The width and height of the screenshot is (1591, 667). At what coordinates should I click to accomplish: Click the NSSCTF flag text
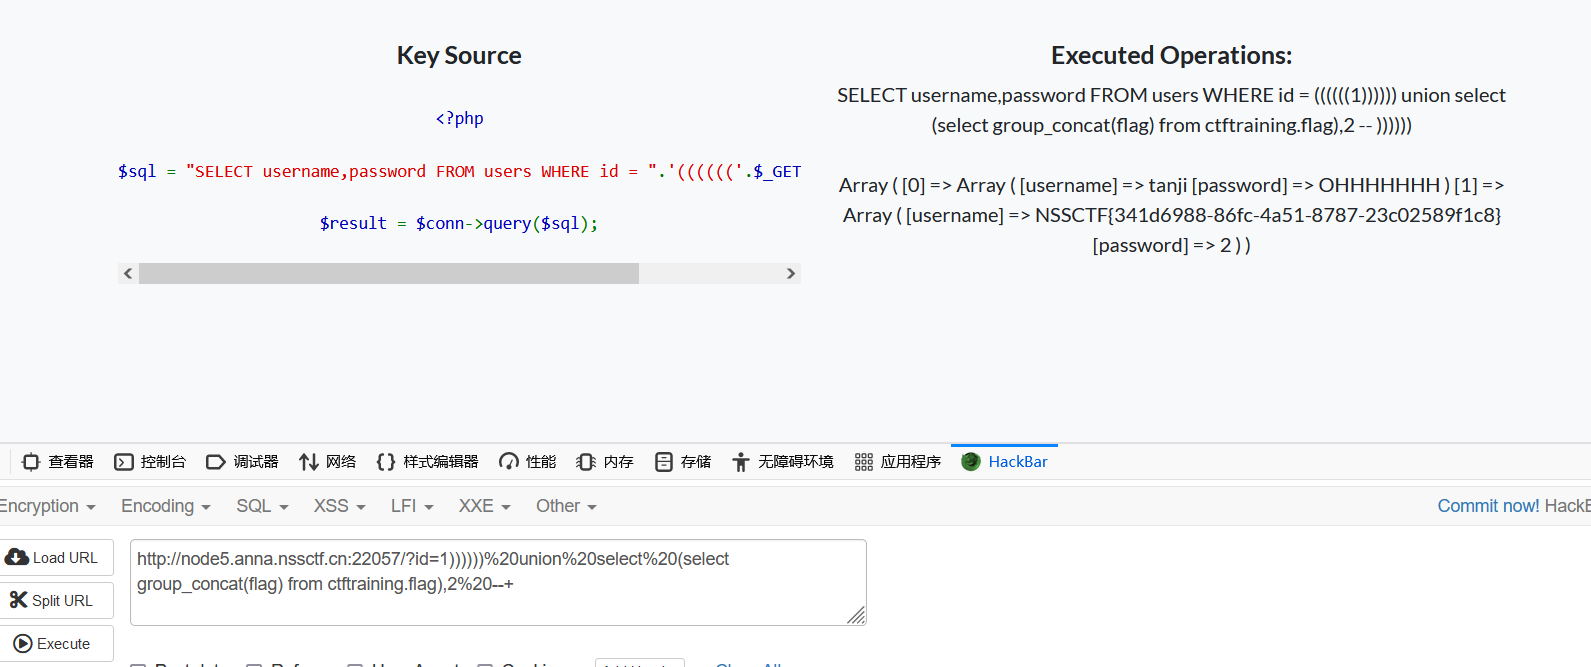click(1268, 215)
